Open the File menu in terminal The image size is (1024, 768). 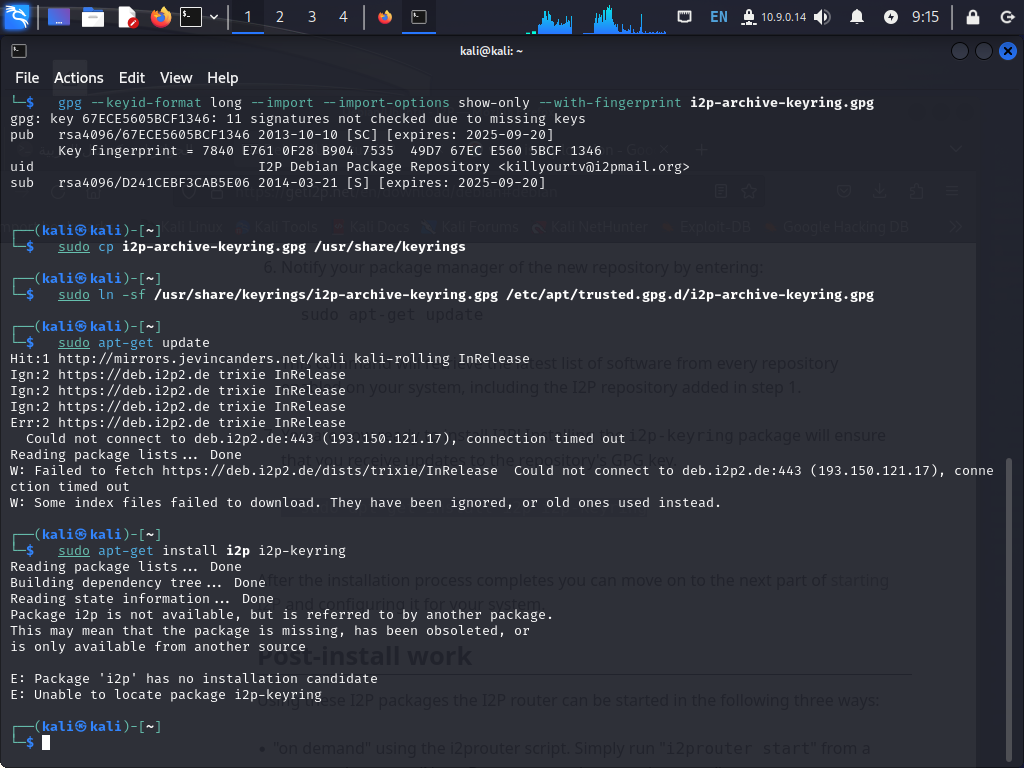pyautogui.click(x=27, y=78)
